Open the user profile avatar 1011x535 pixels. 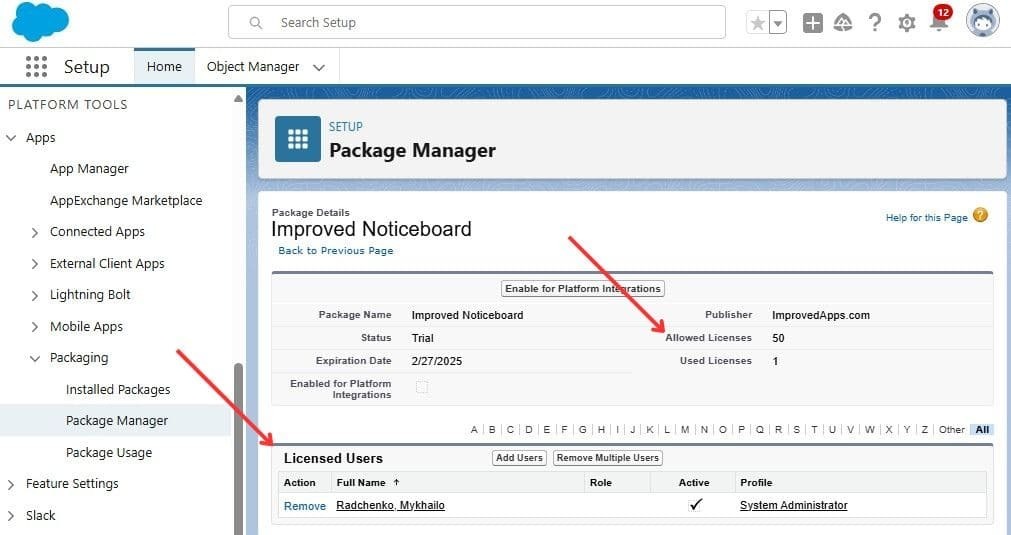coord(982,21)
